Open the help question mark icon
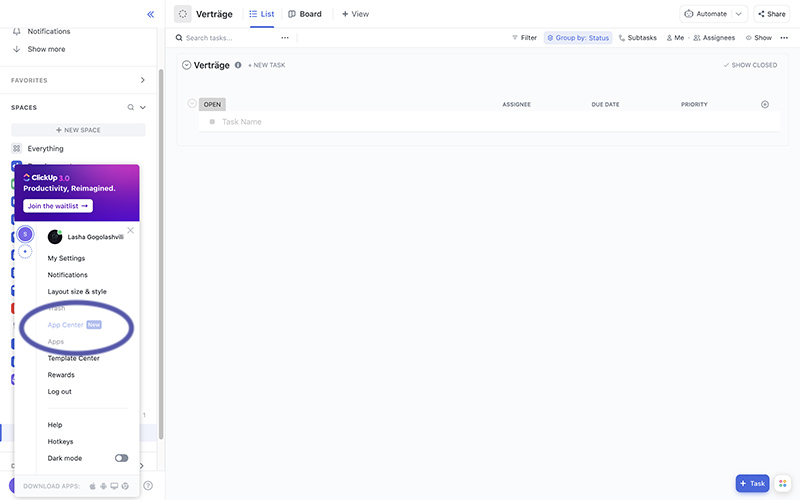The height and width of the screenshot is (500, 800). tap(148, 486)
